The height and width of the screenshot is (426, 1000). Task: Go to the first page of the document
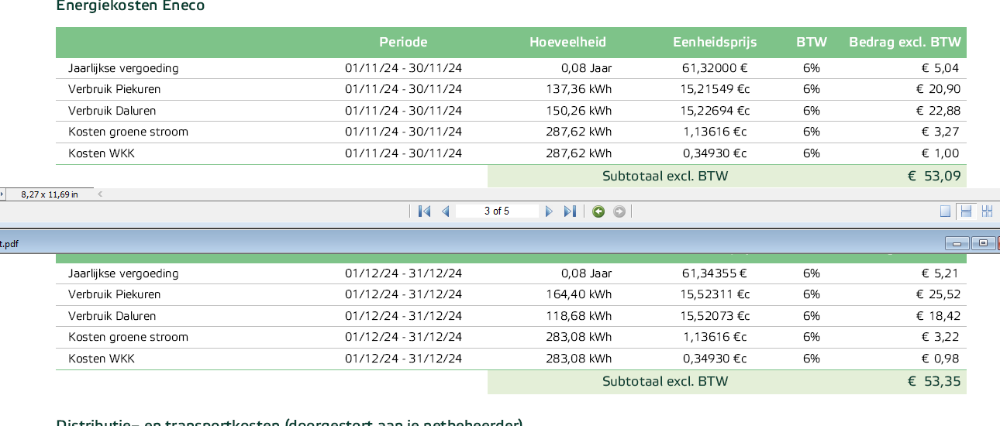[424, 211]
